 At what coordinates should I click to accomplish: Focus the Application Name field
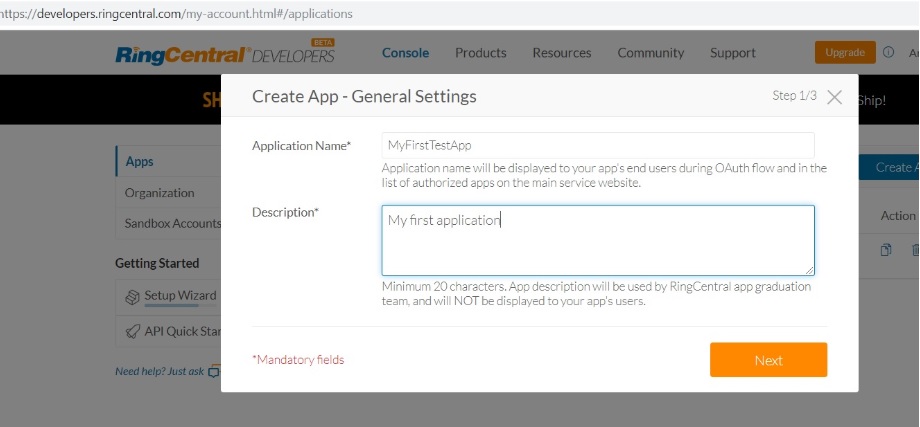pyautogui.click(x=597, y=145)
